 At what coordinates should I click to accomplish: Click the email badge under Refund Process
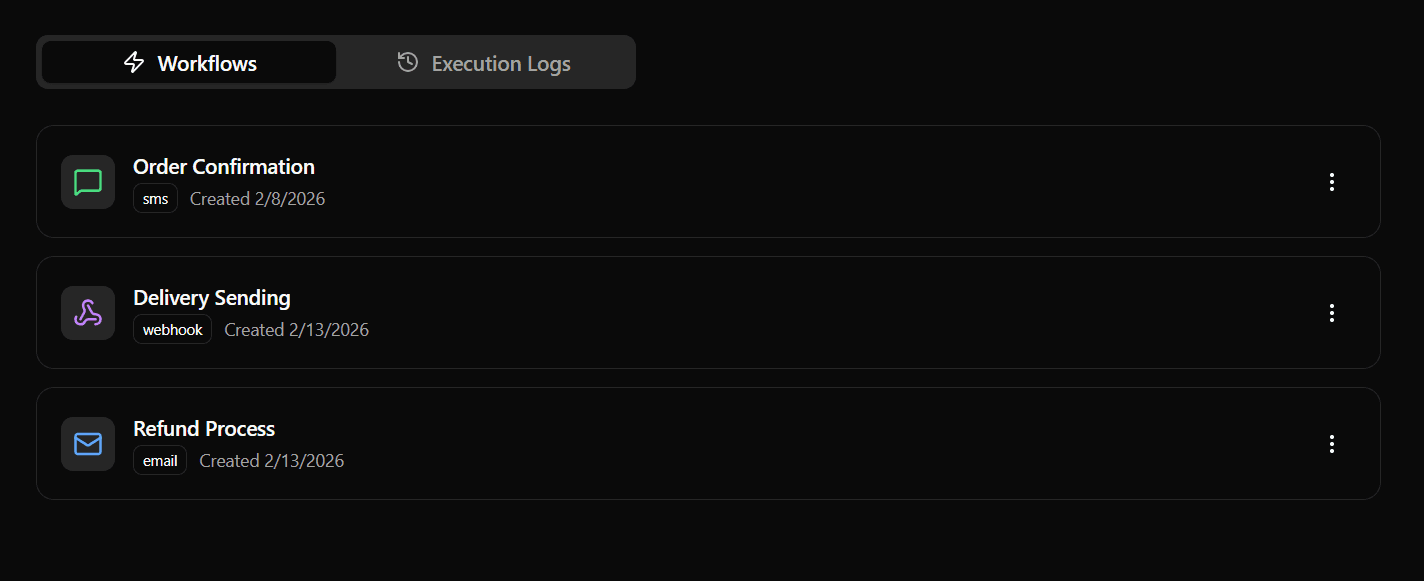tap(160, 460)
